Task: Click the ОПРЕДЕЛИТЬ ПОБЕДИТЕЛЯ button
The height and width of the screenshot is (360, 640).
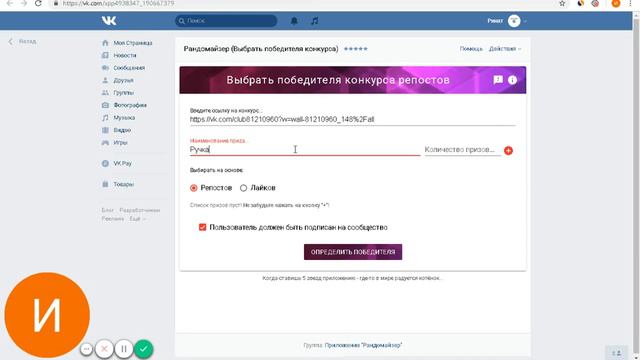Action: (353, 252)
